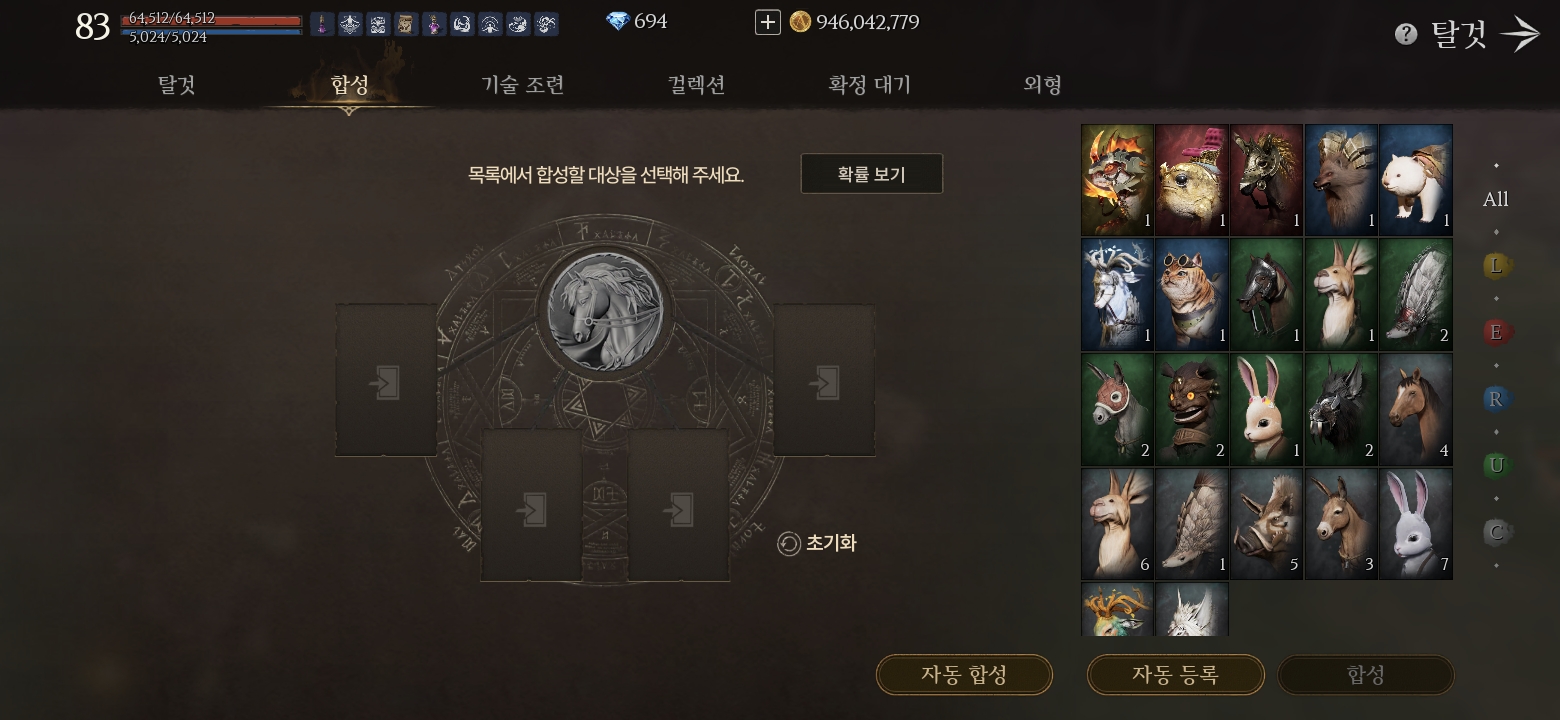The height and width of the screenshot is (720, 1560).
Task: Click the exit arrow icon at top right
Action: (x=1520, y=34)
